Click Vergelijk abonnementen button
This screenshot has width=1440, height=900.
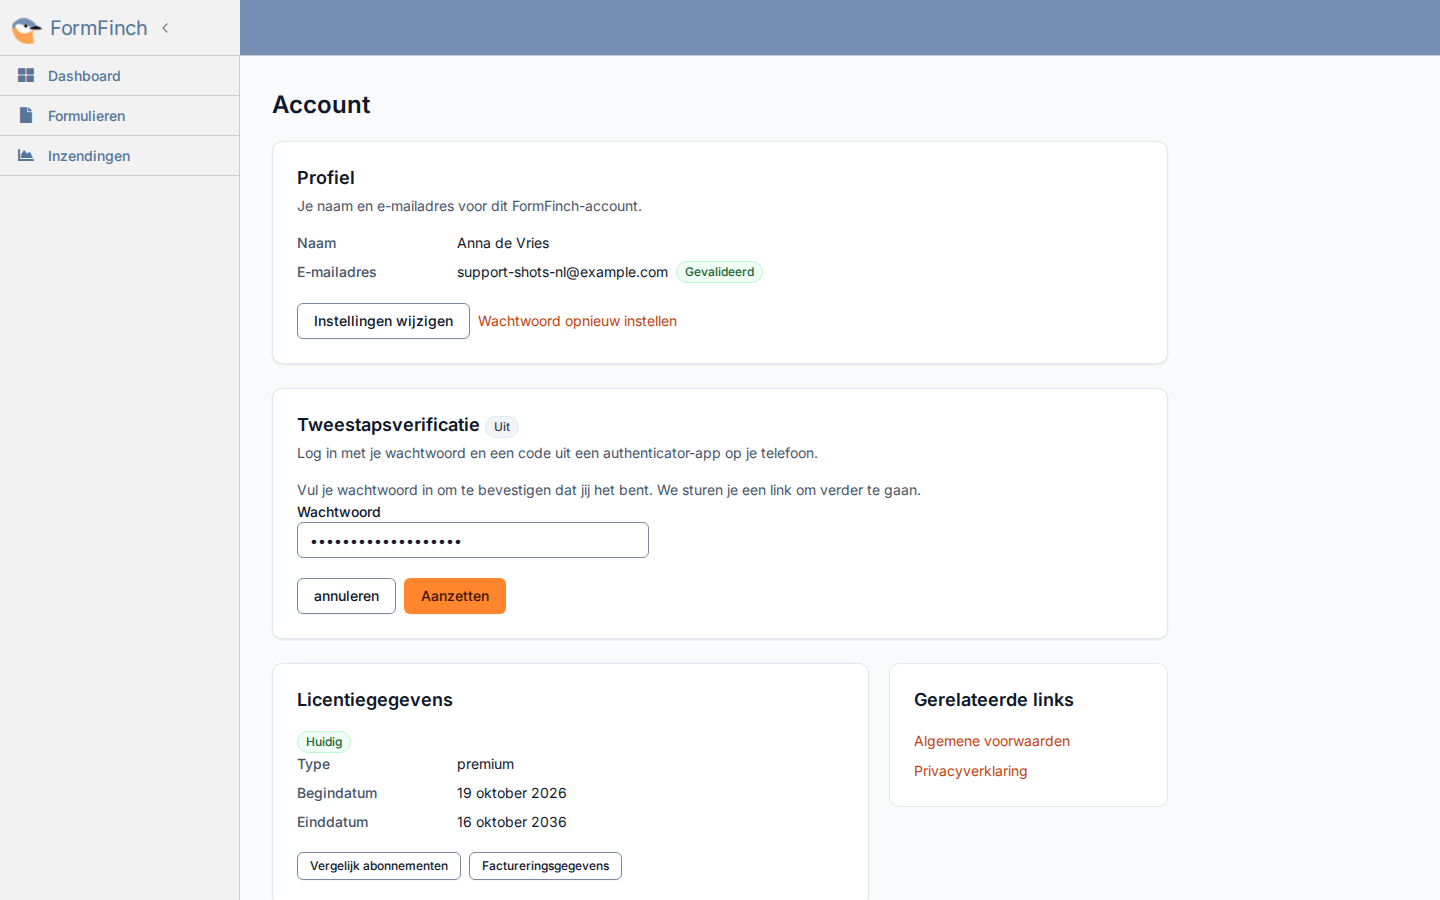point(379,866)
